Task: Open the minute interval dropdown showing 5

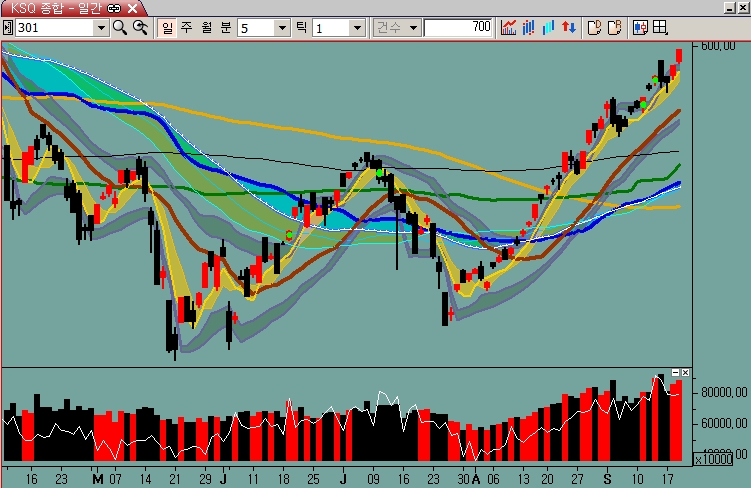Action: pos(281,28)
